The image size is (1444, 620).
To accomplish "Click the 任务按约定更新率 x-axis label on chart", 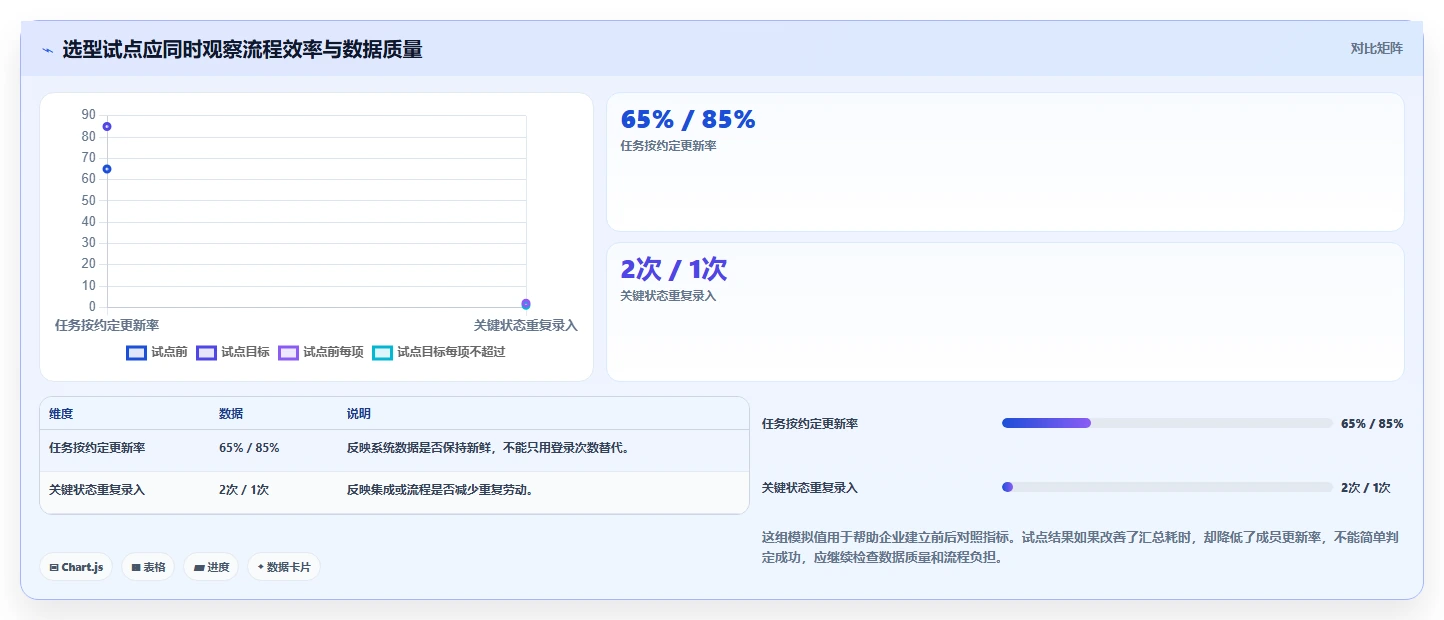I will (107, 326).
